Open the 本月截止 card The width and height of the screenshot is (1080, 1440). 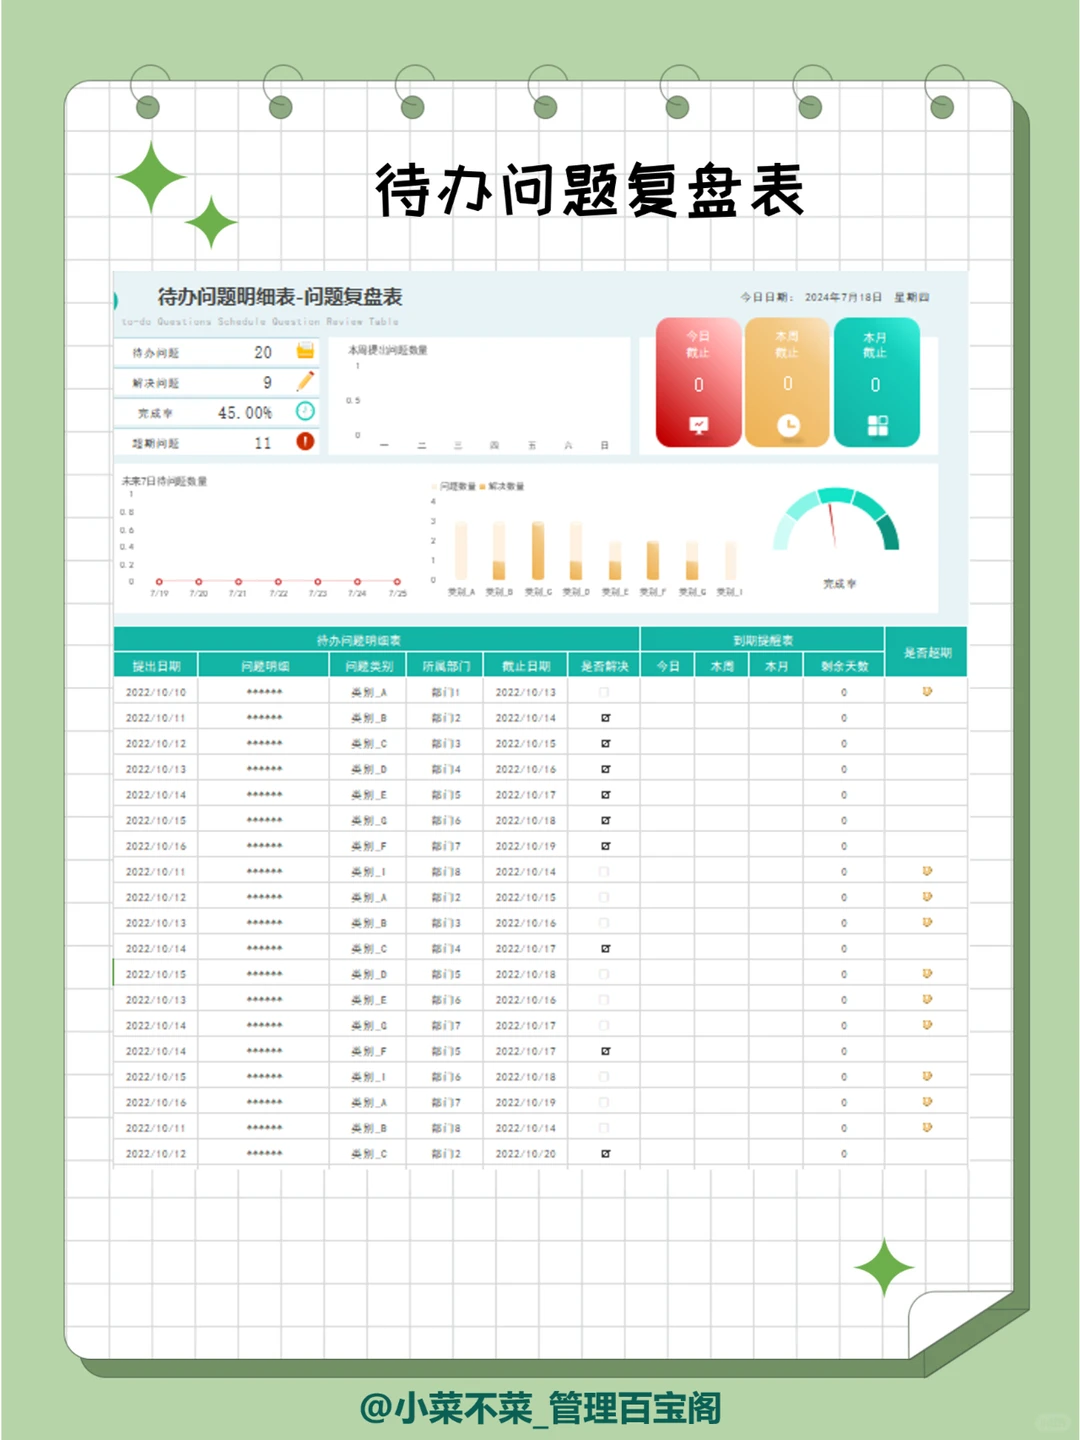877,383
